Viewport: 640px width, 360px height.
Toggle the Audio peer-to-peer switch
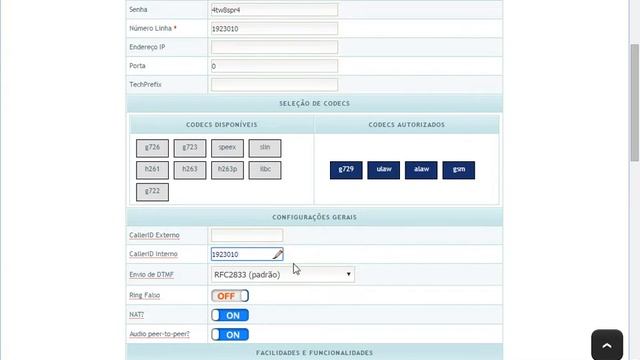tap(230, 335)
